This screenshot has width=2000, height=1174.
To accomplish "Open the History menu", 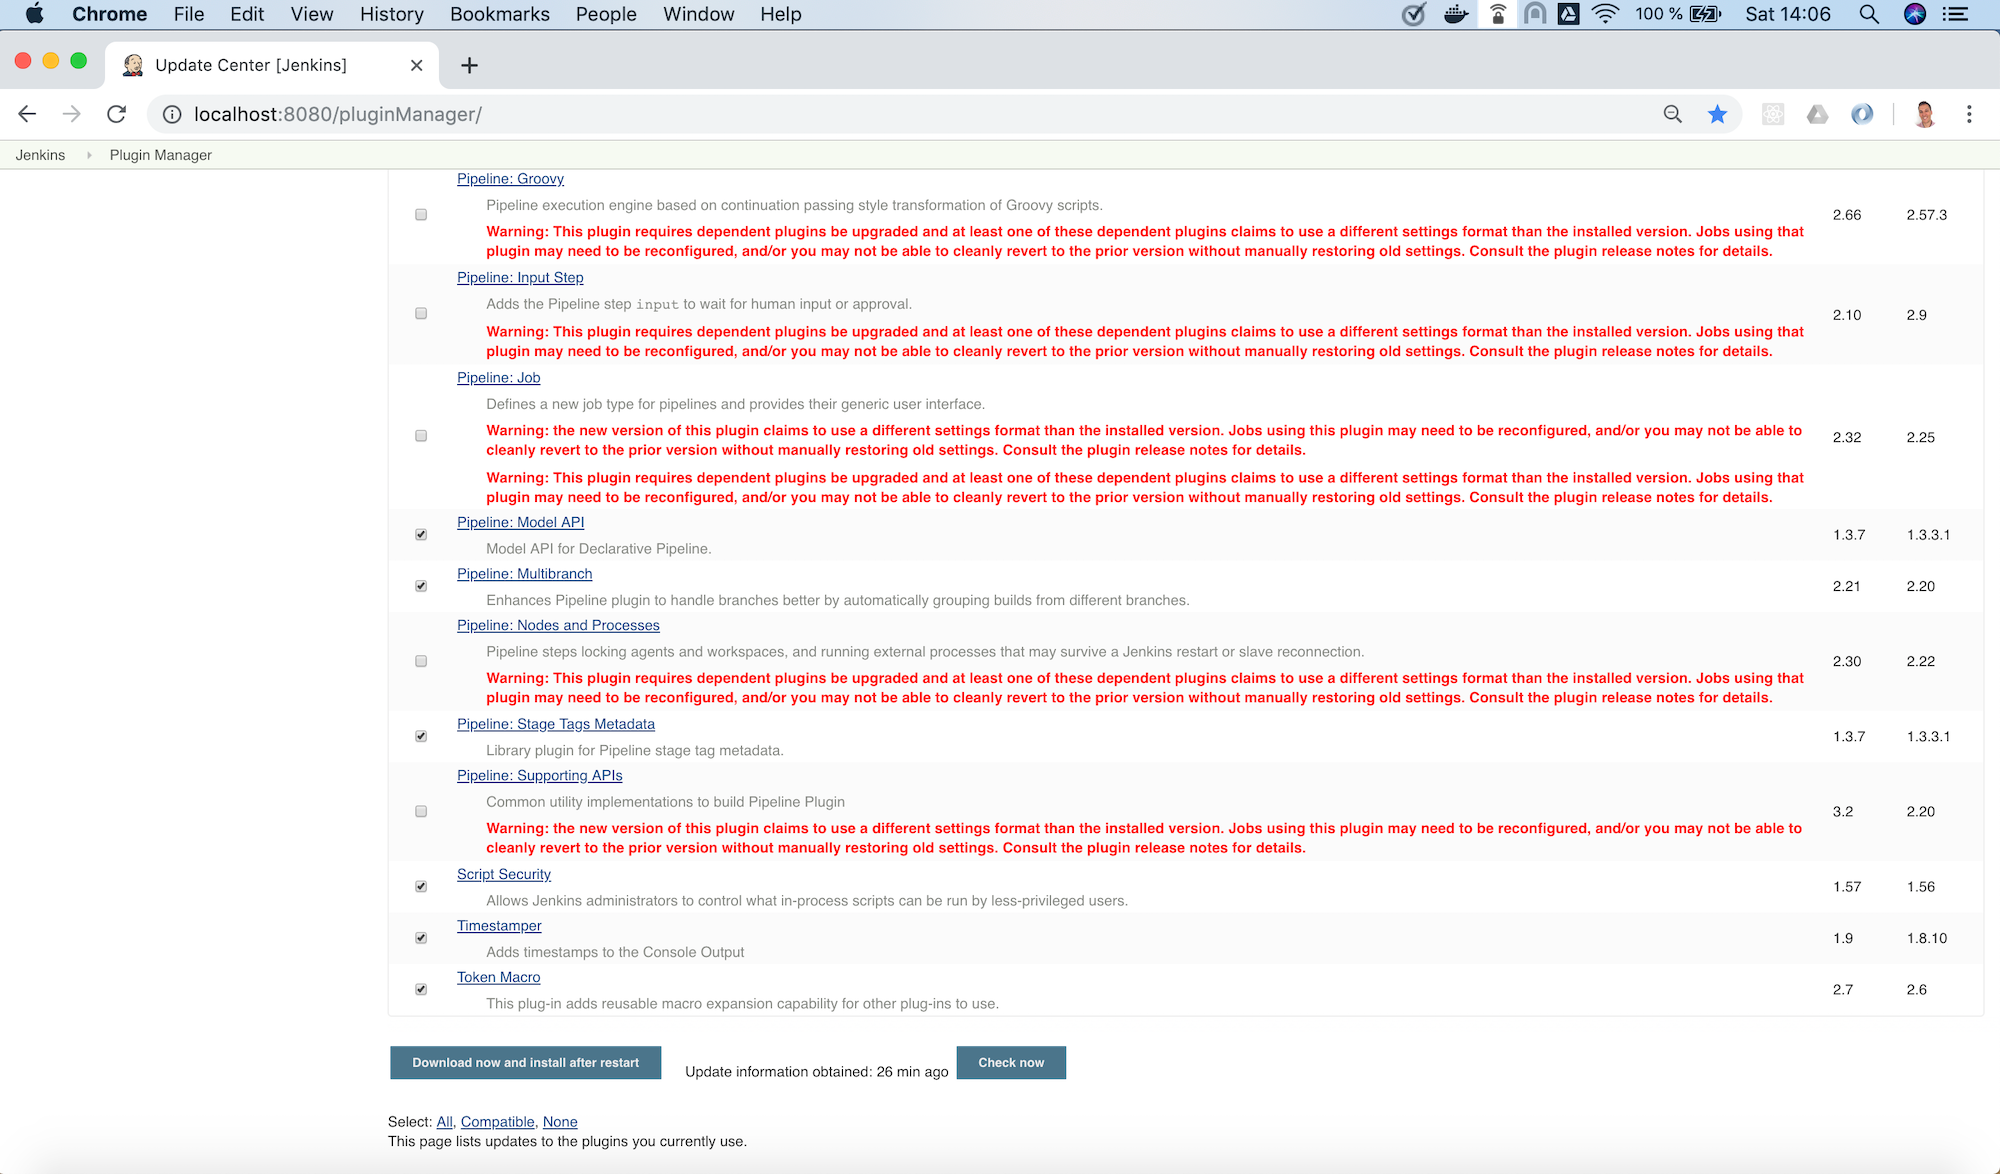I will click(x=391, y=14).
